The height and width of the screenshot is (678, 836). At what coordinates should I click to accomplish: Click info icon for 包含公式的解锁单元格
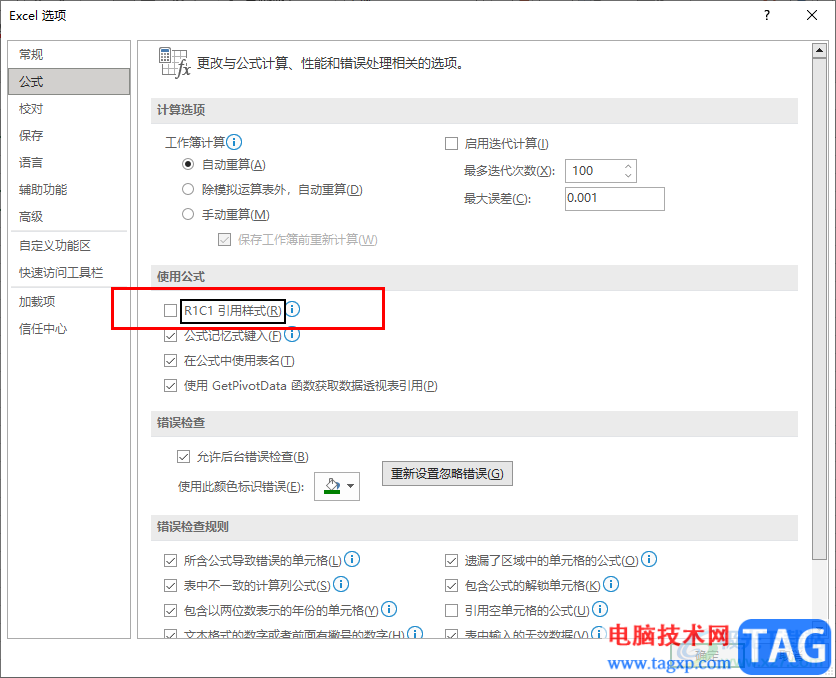(611, 584)
